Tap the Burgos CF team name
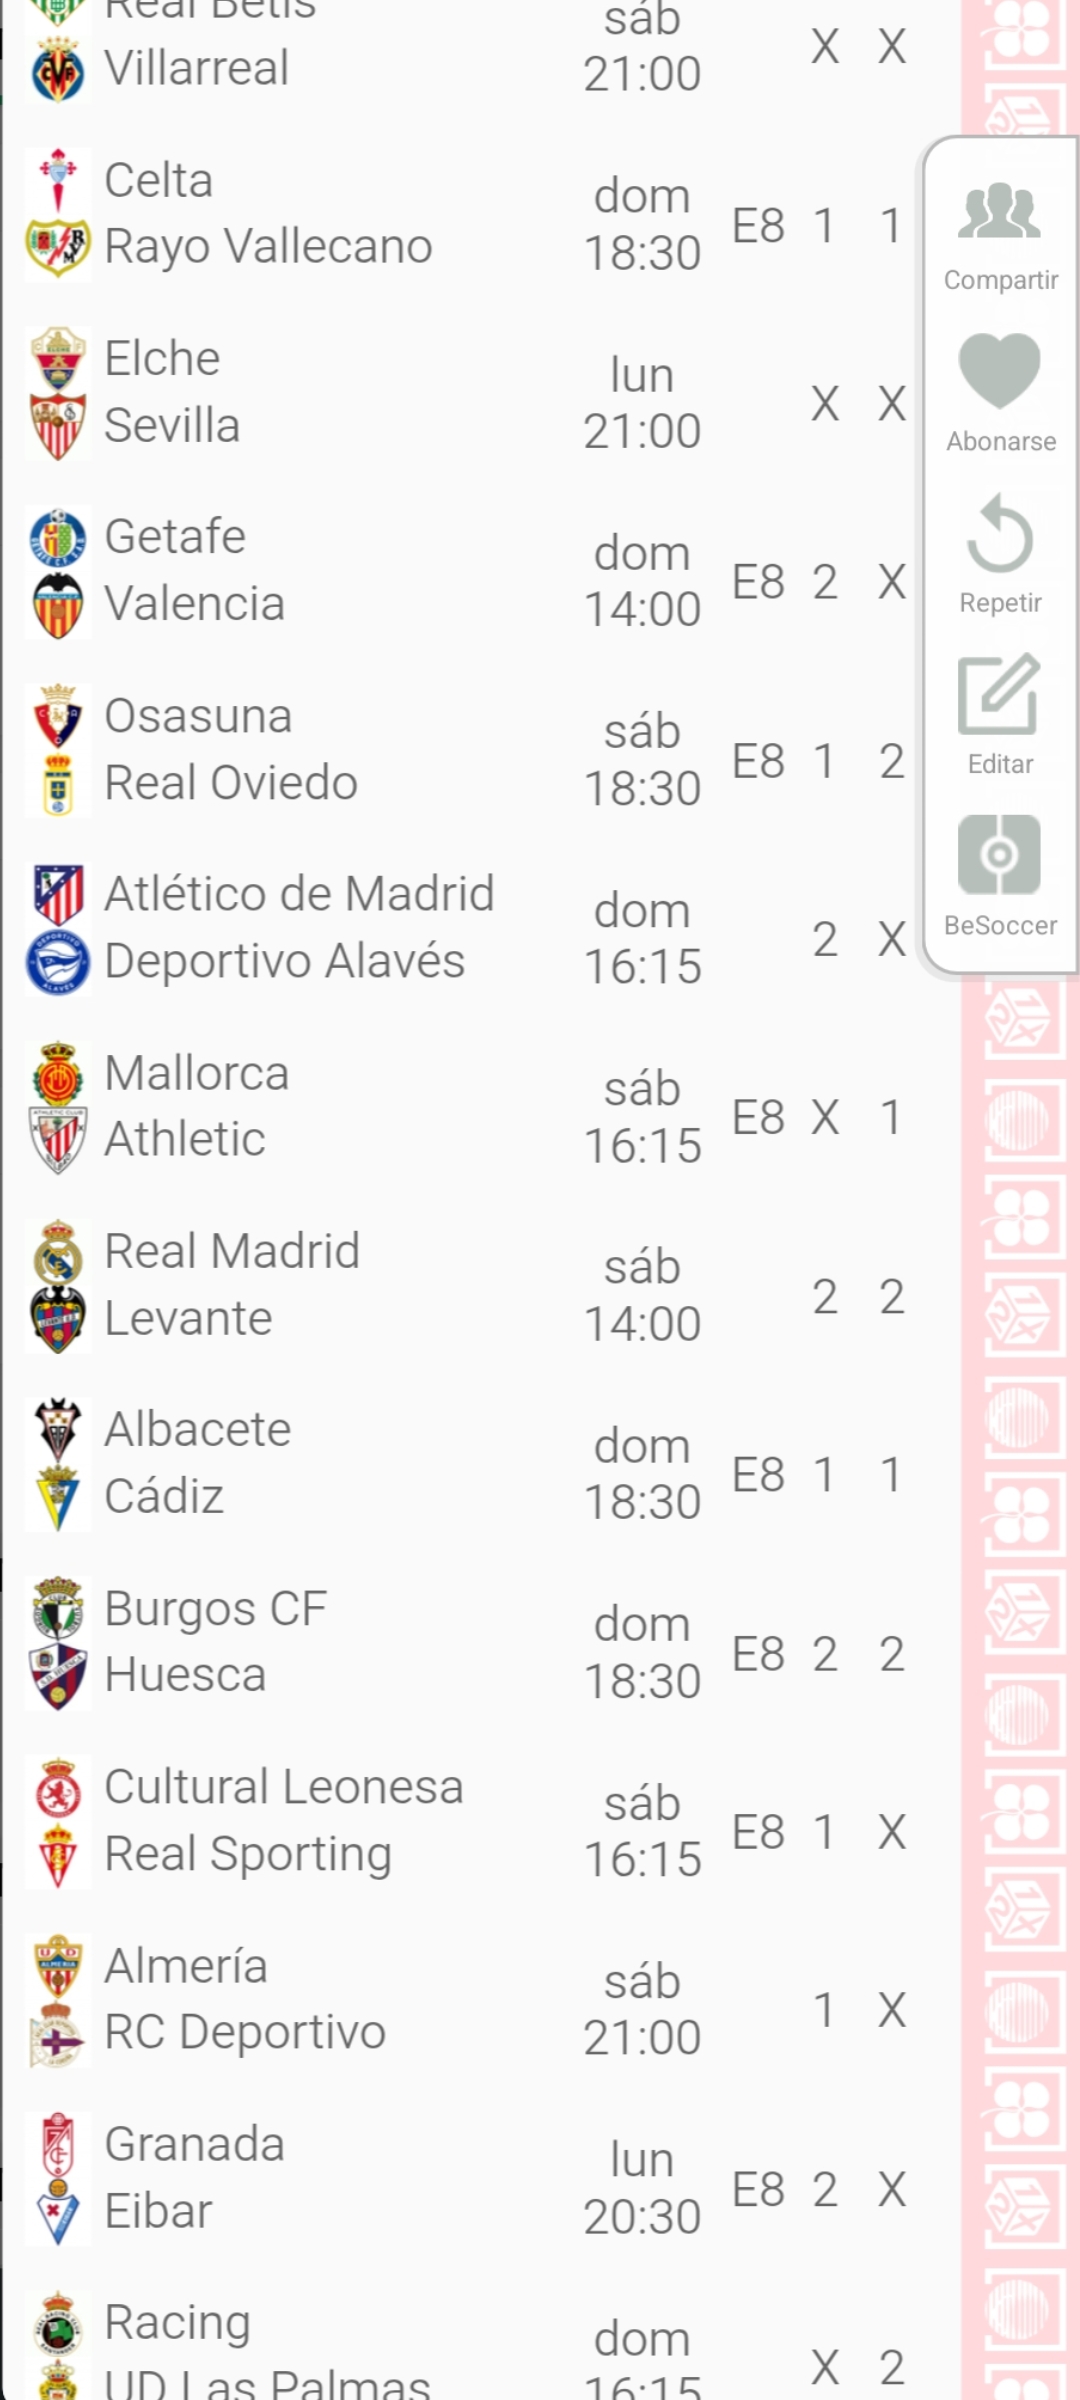 point(216,1609)
